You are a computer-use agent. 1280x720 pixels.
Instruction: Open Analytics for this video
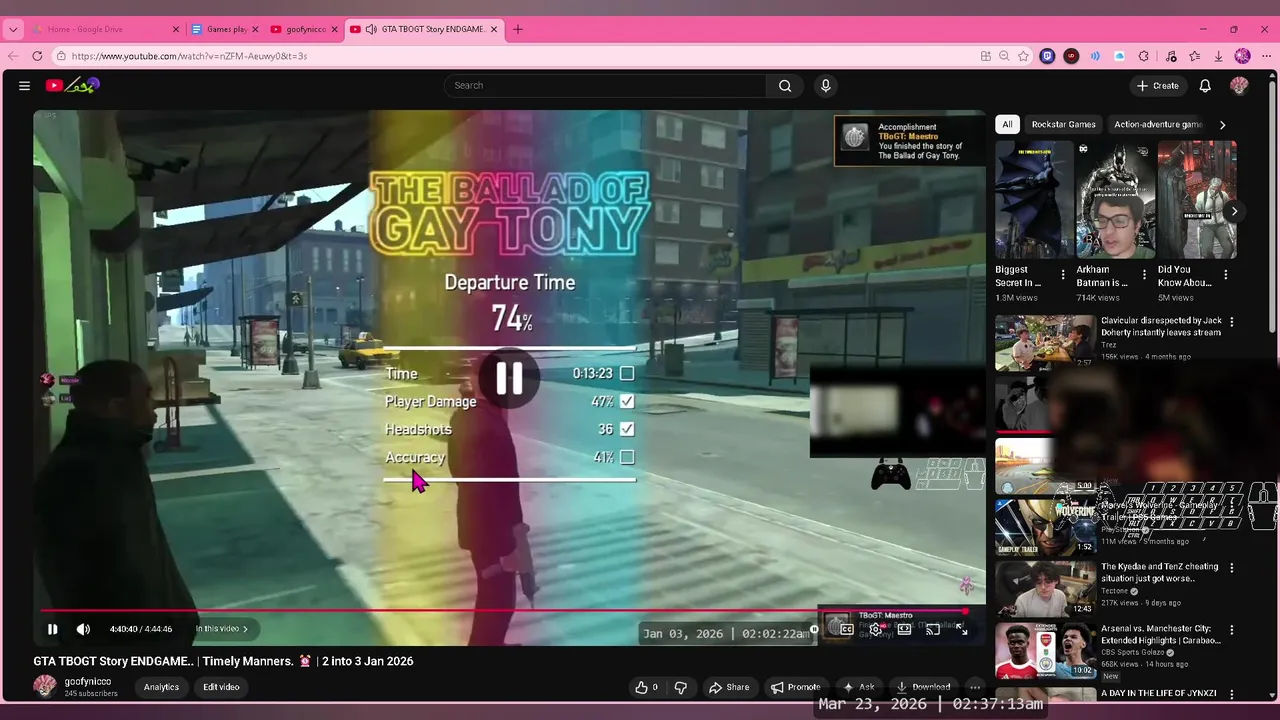(x=161, y=687)
